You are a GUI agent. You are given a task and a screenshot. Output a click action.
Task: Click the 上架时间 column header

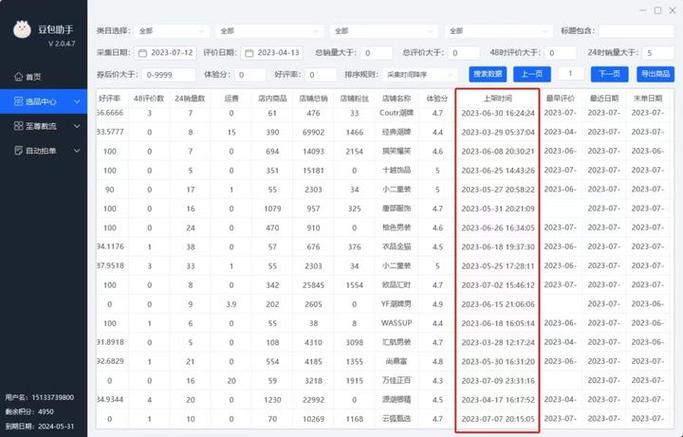coord(498,98)
